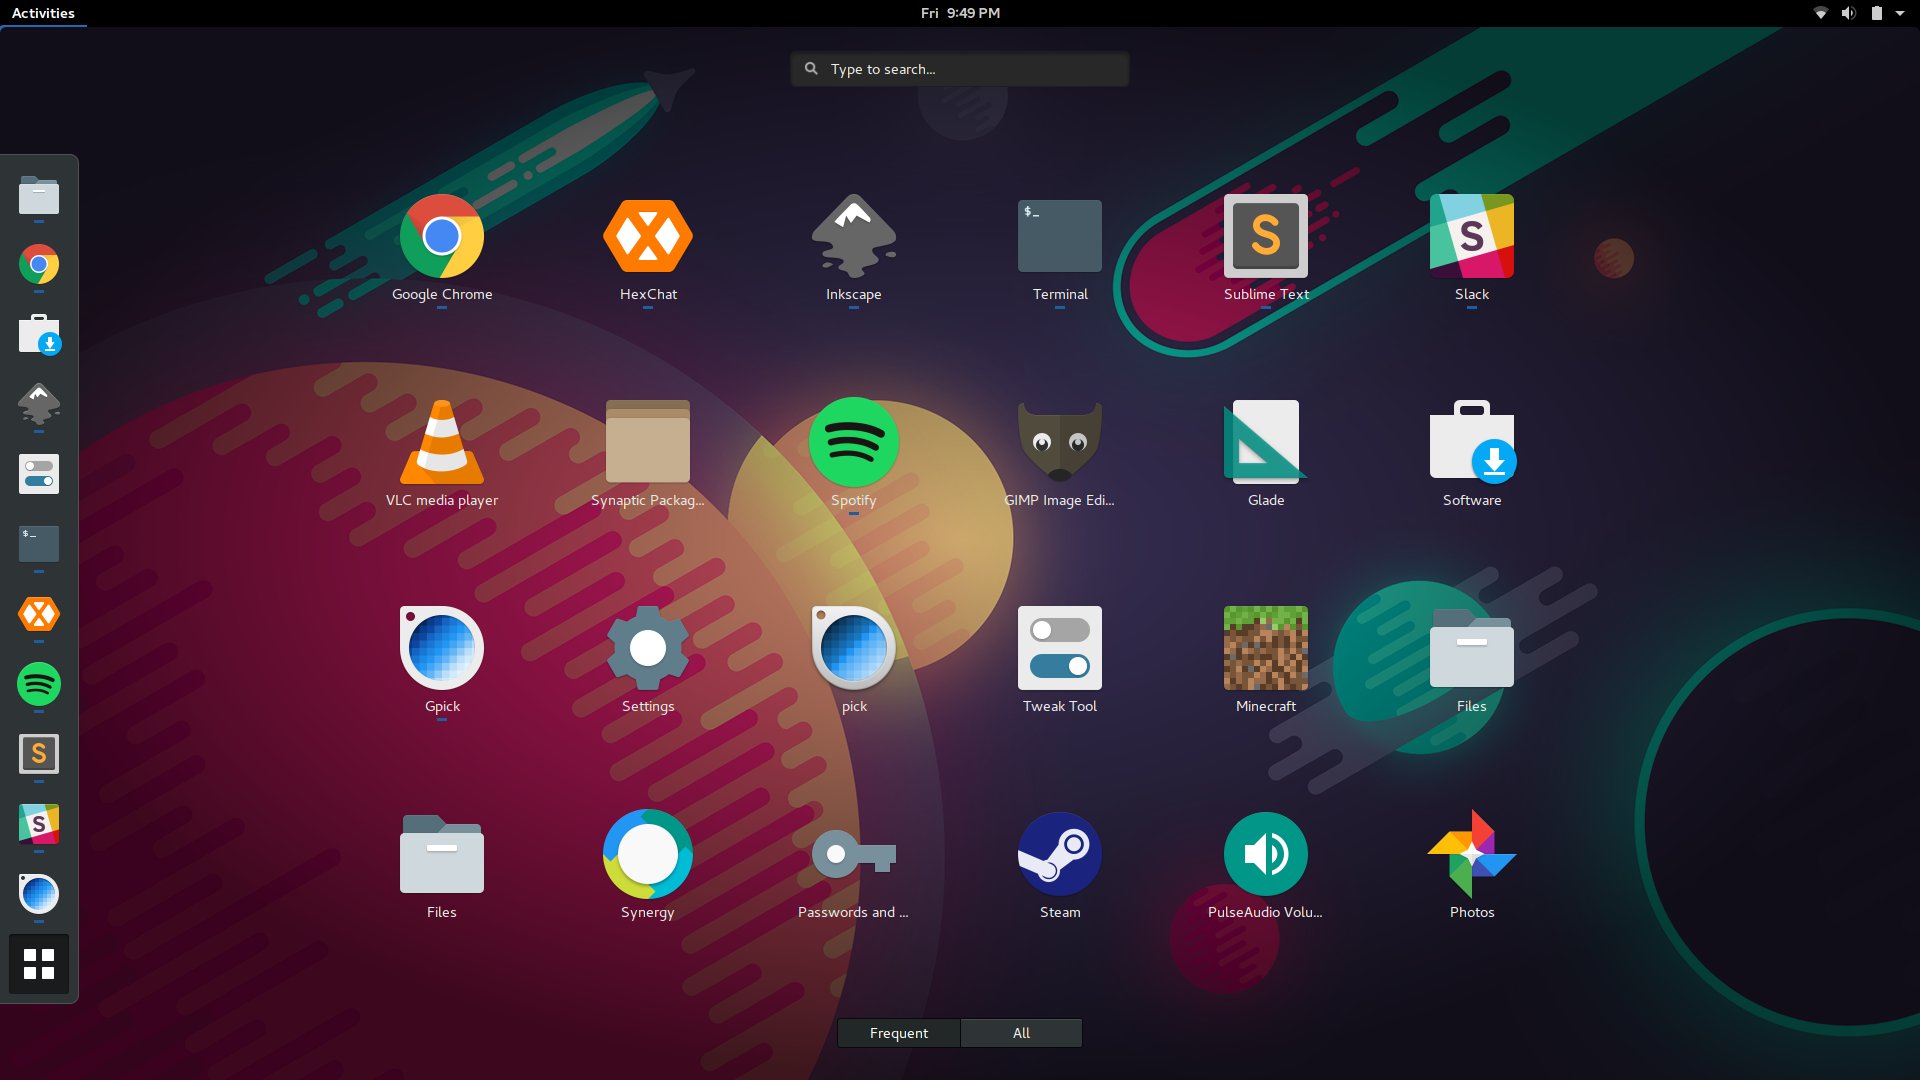Open Tweak Tool from the app grid
Image resolution: width=1920 pixels, height=1080 pixels.
tap(1060, 648)
